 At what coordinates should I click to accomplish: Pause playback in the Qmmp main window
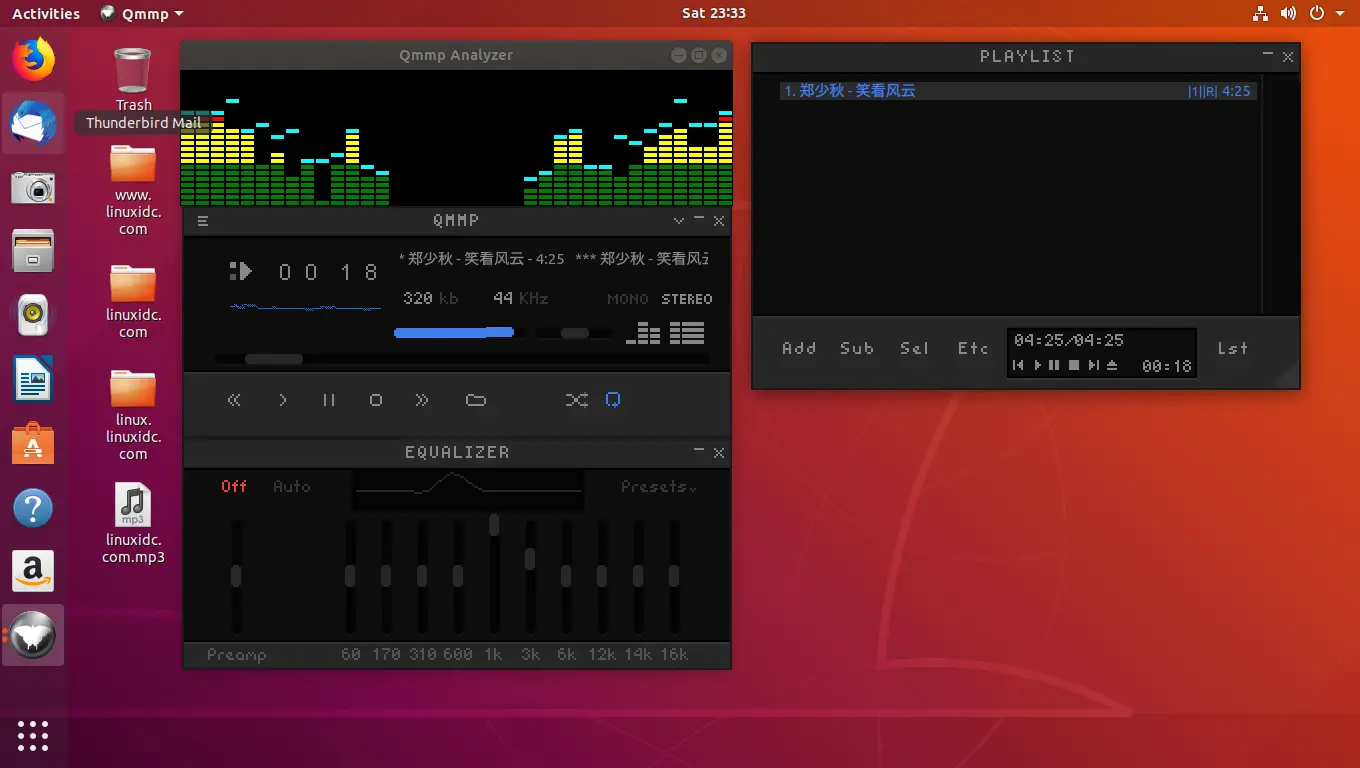coord(329,400)
